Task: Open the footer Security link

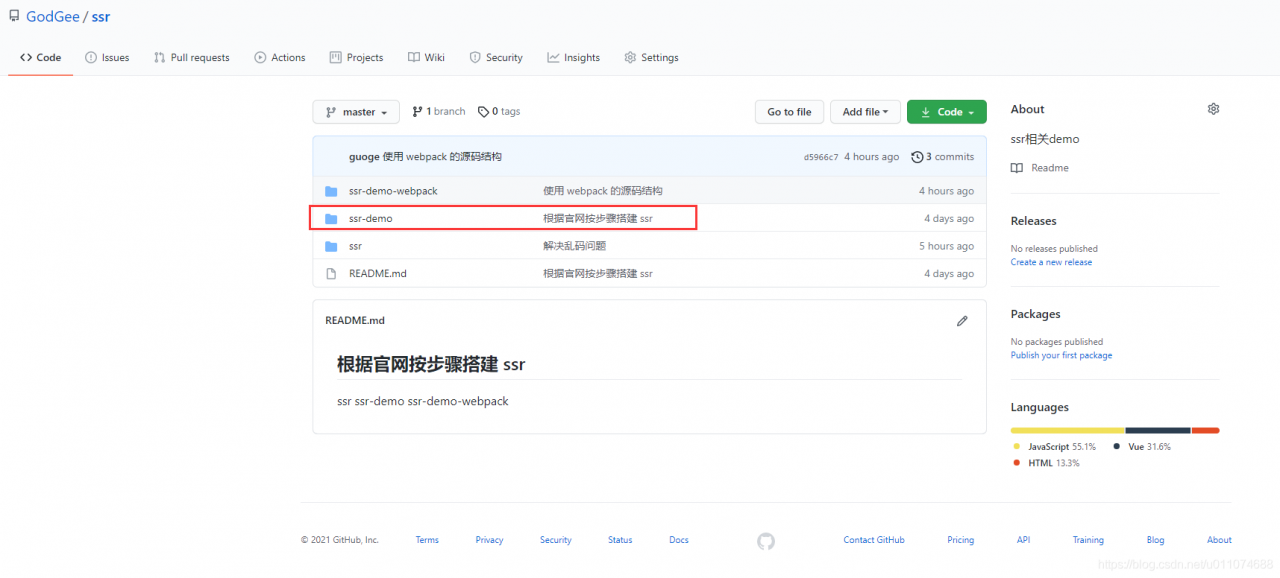Action: (x=555, y=540)
